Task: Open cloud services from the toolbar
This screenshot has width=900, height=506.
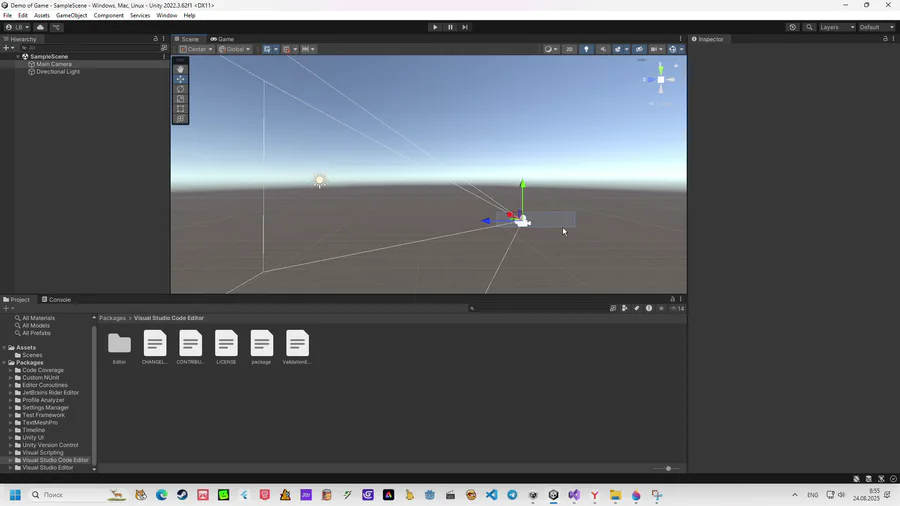Action: pyautogui.click(x=40, y=27)
